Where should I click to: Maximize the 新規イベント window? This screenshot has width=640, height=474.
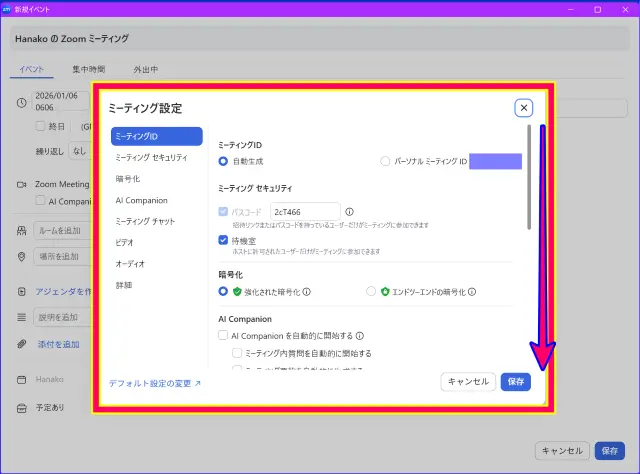(x=598, y=9)
